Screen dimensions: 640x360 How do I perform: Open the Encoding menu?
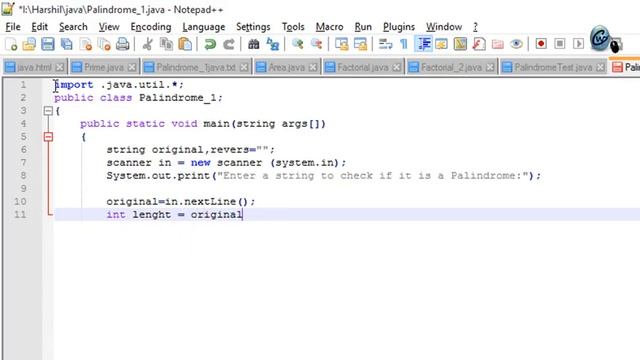[151, 27]
